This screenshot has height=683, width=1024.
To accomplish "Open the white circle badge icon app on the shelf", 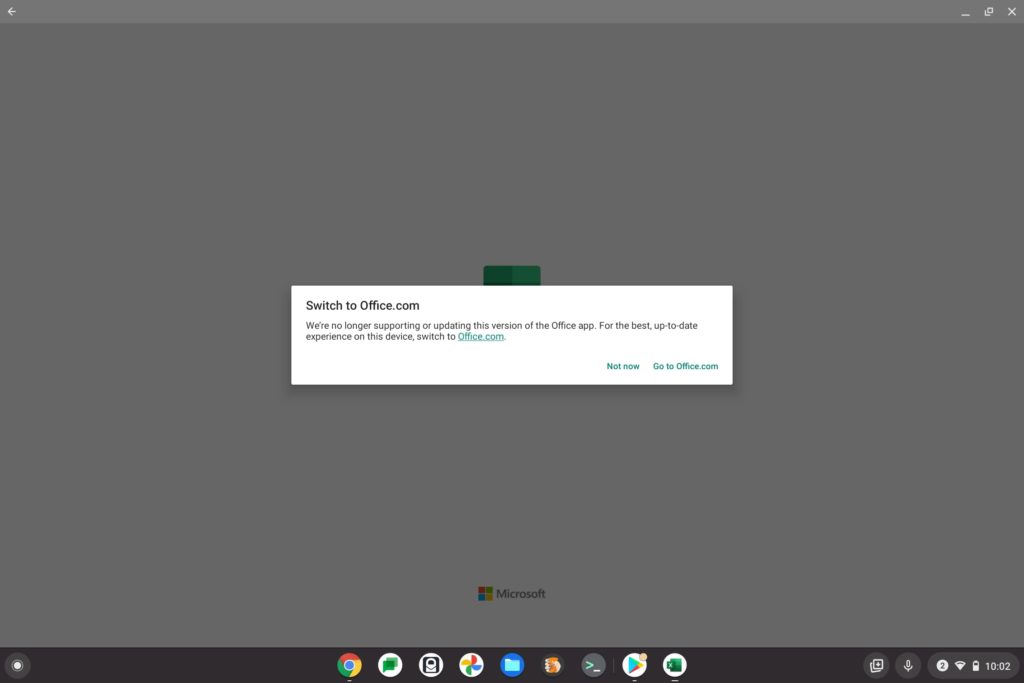I will (431, 665).
